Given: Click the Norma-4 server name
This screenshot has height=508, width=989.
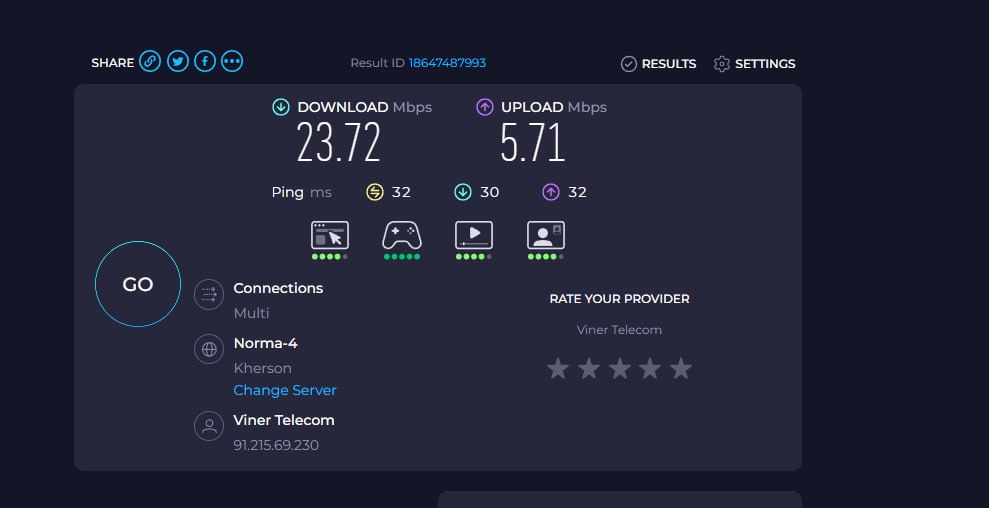Looking at the screenshot, I should coord(266,343).
